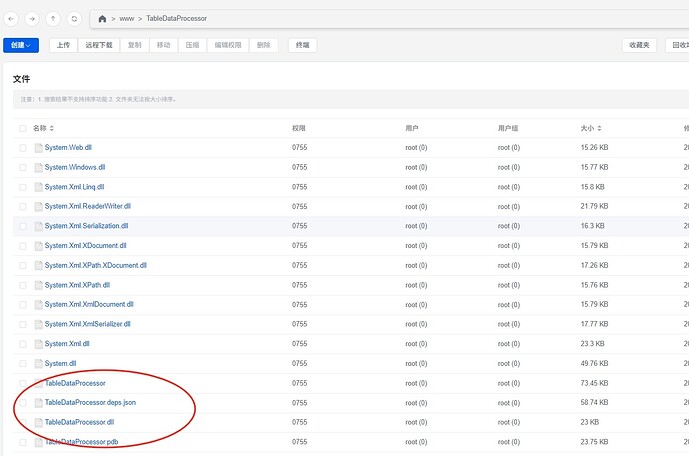Check the box for System.Xml.XmlDocument.dll
The width and height of the screenshot is (689, 456).
[22, 305]
